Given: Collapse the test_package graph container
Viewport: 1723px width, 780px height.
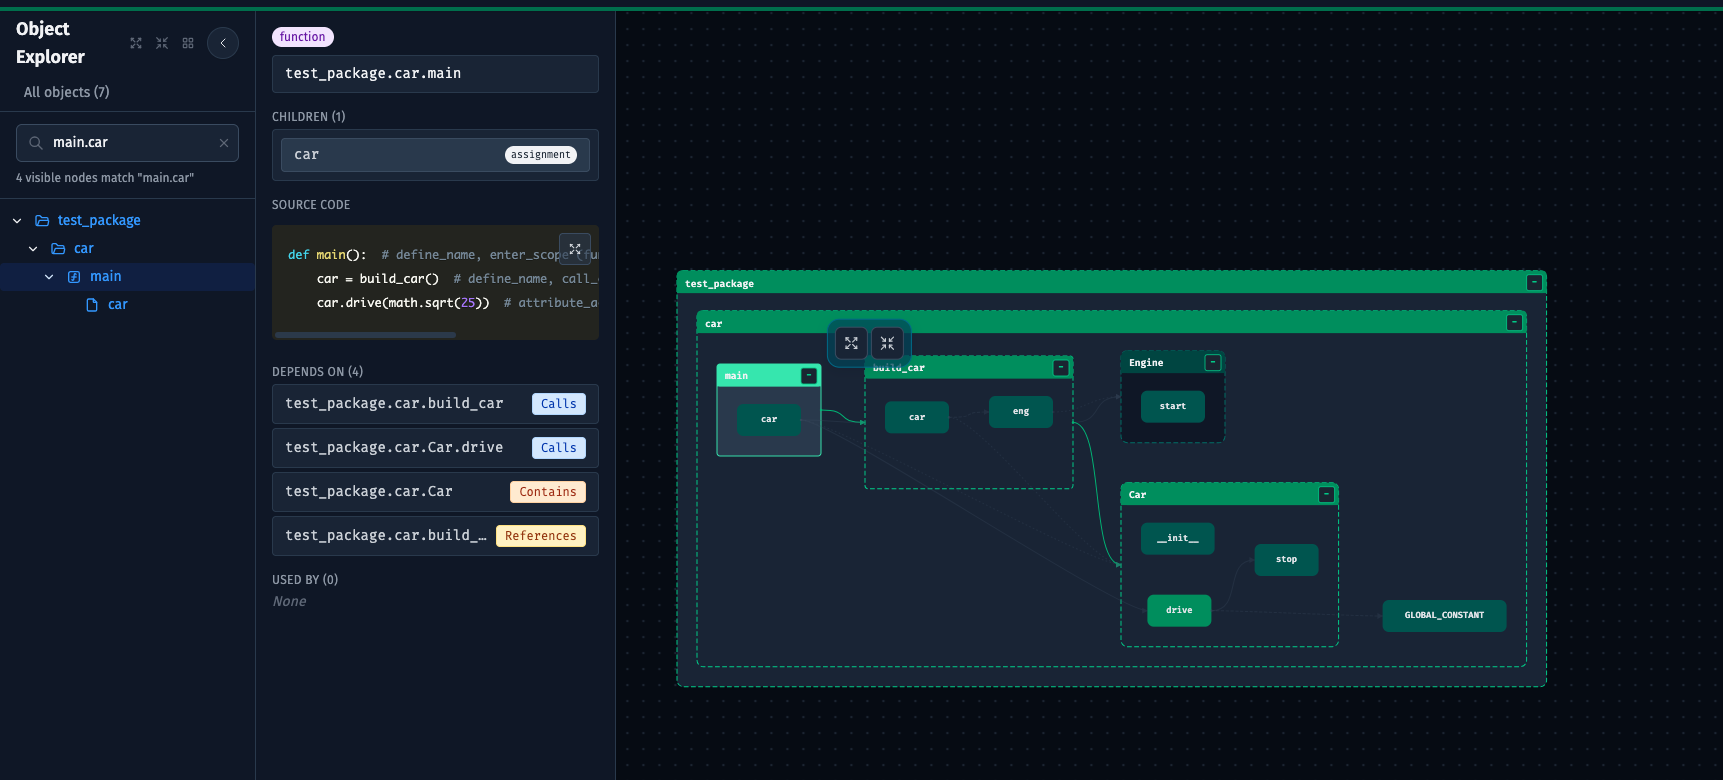Looking at the screenshot, I should tap(1534, 283).
